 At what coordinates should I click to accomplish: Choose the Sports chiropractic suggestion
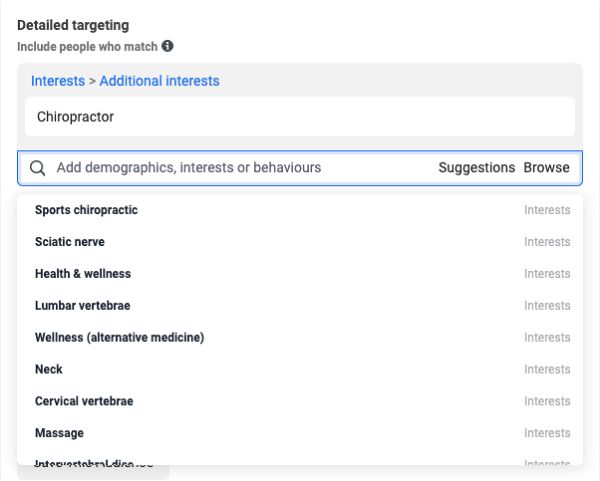[x=300, y=210]
